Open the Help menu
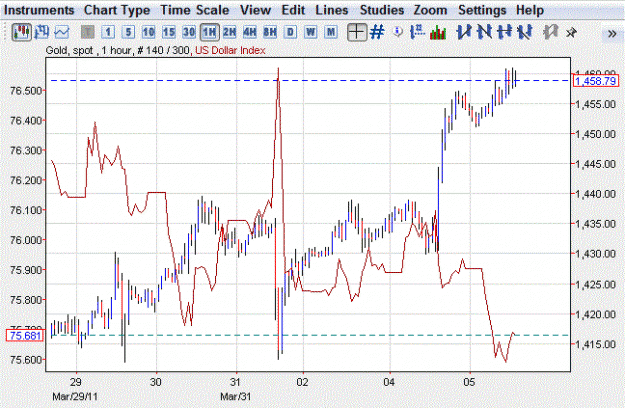The image size is (625, 408). [x=530, y=10]
